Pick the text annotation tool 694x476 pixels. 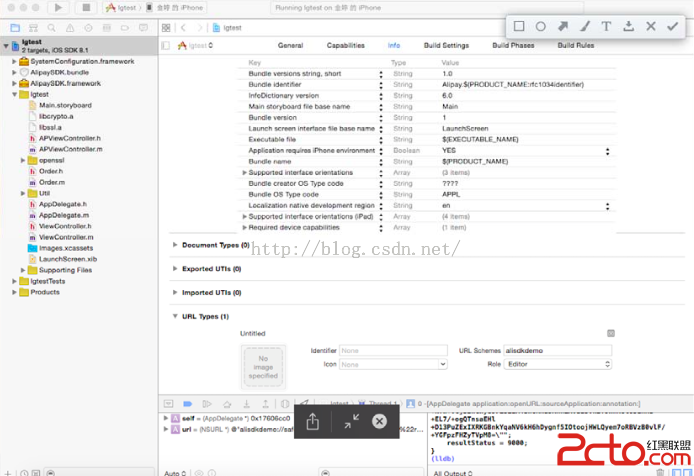(x=606, y=26)
